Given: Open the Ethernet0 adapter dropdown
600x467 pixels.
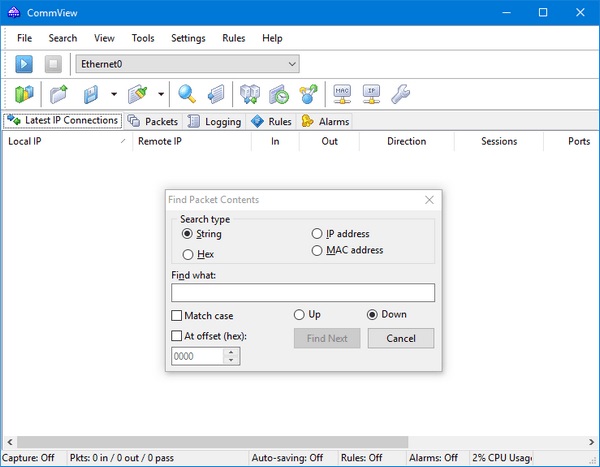Looking at the screenshot, I should (x=188, y=64).
